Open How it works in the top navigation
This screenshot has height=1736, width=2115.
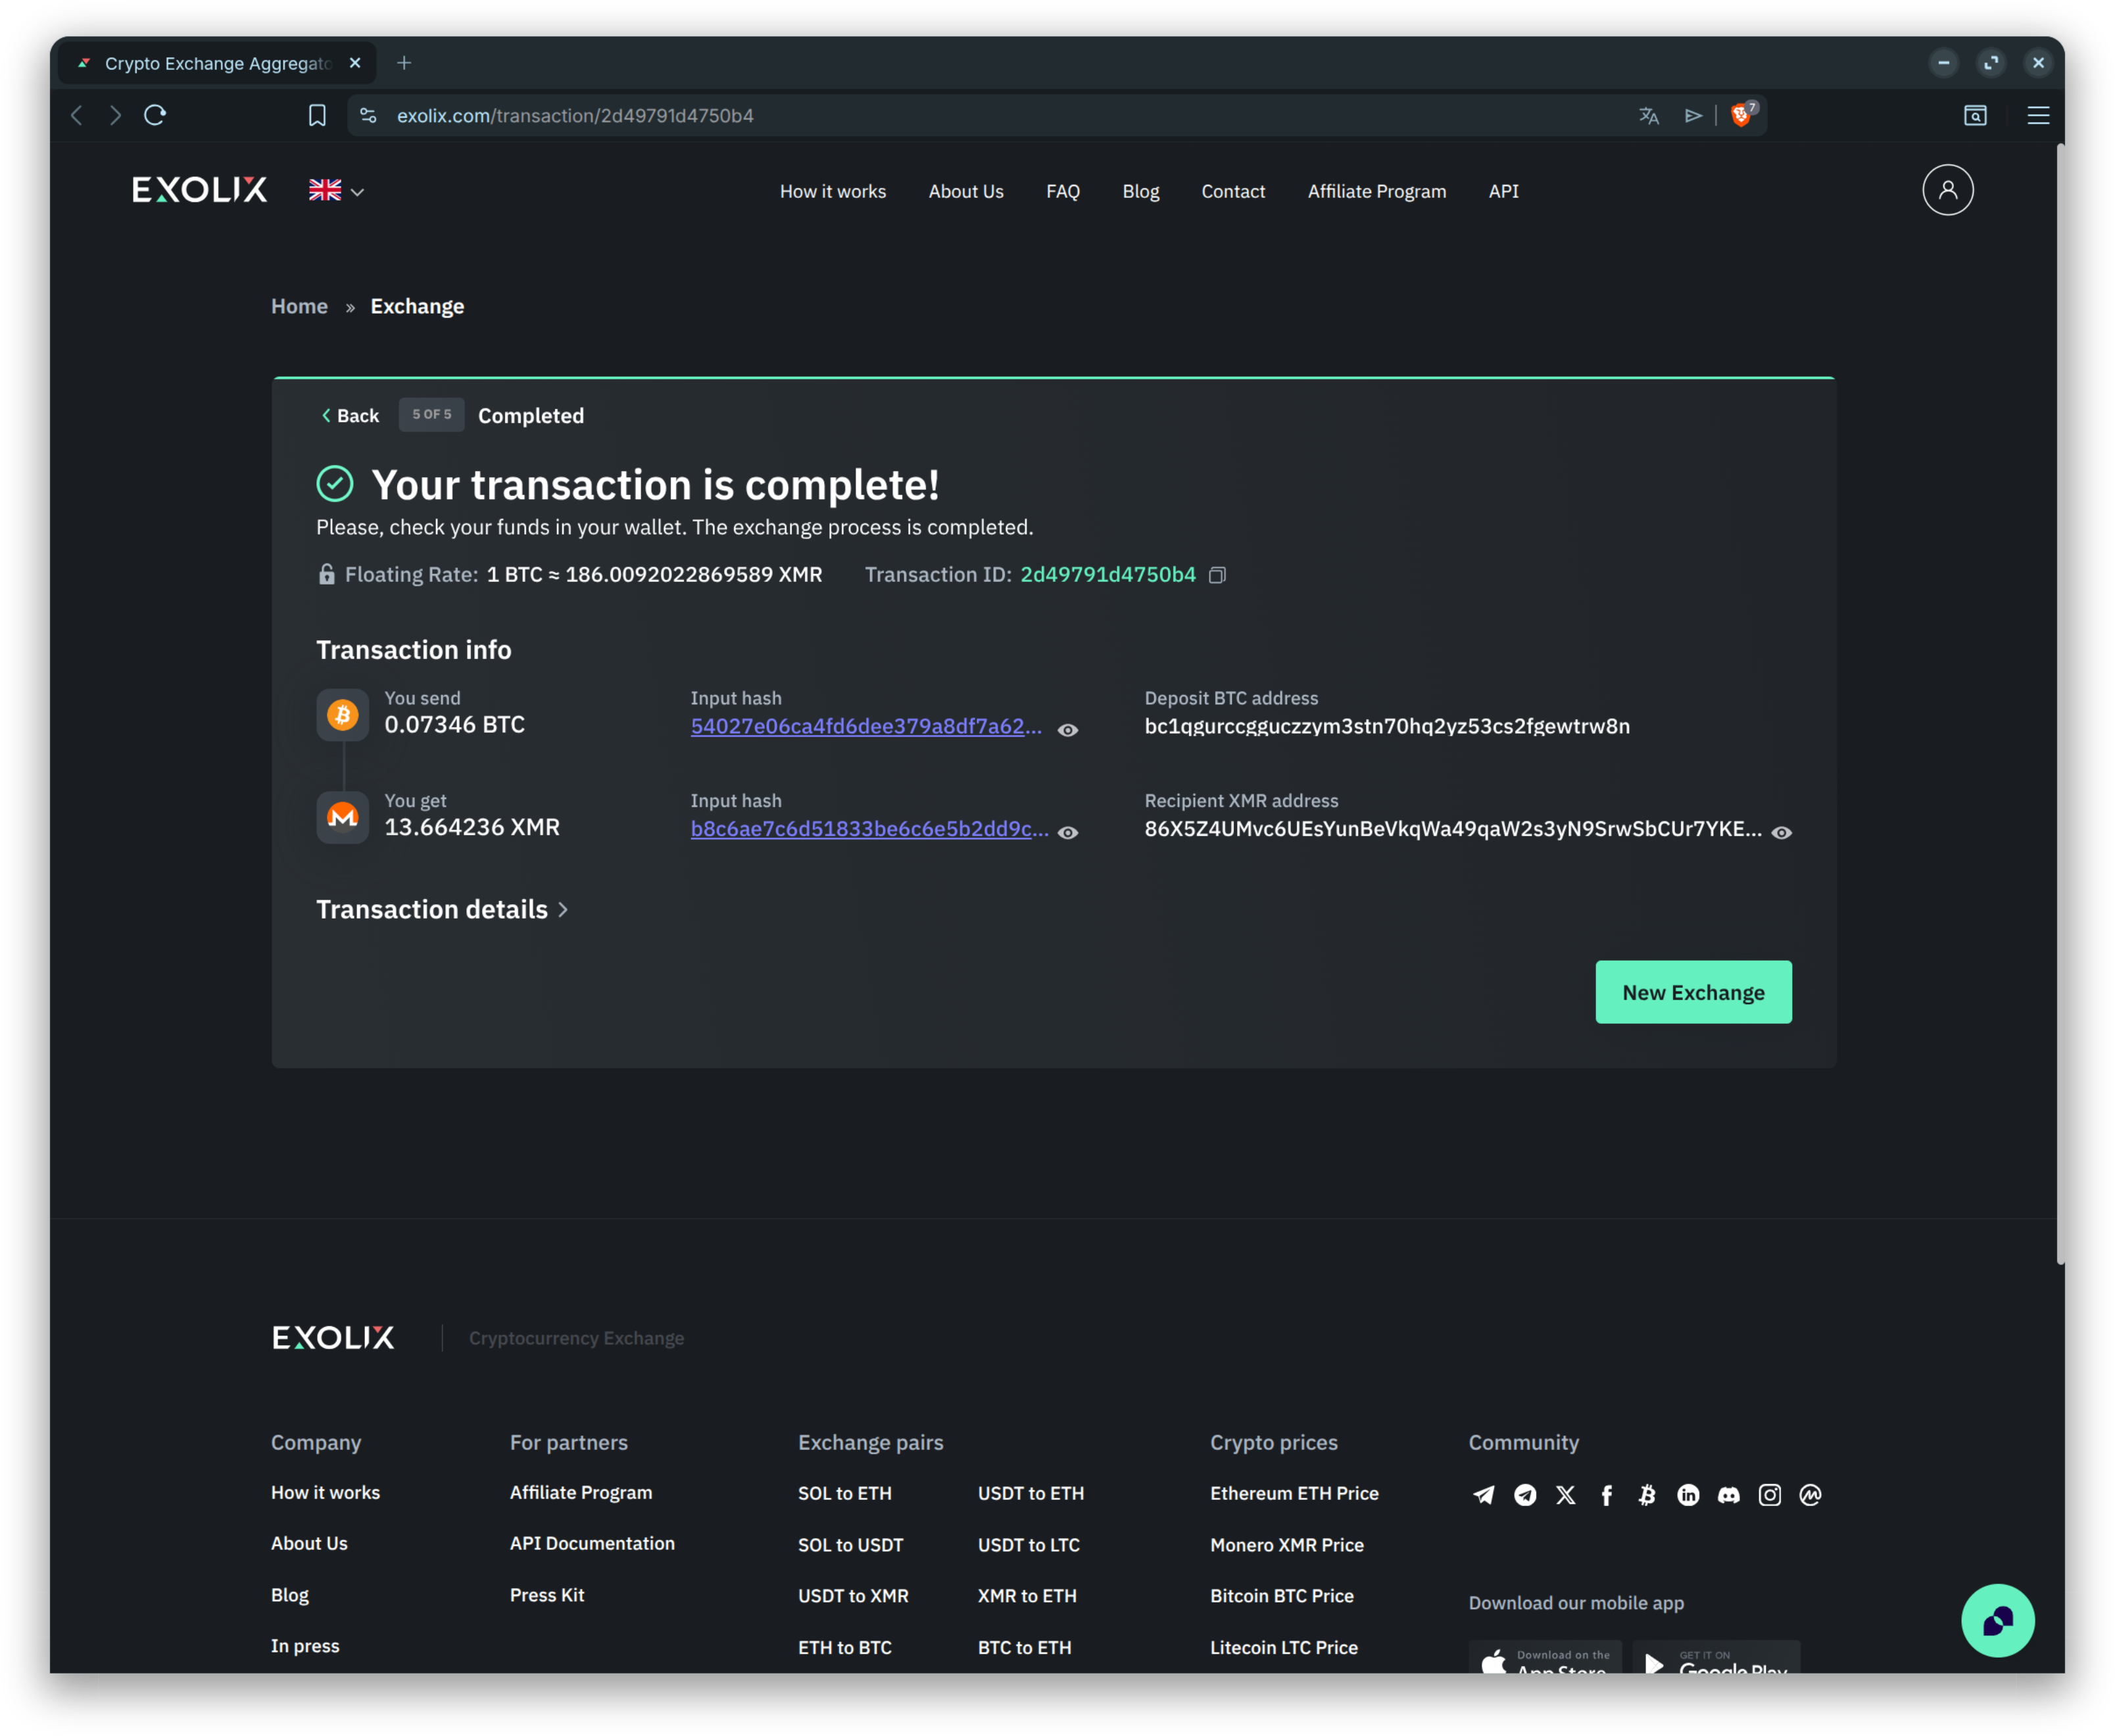(832, 191)
